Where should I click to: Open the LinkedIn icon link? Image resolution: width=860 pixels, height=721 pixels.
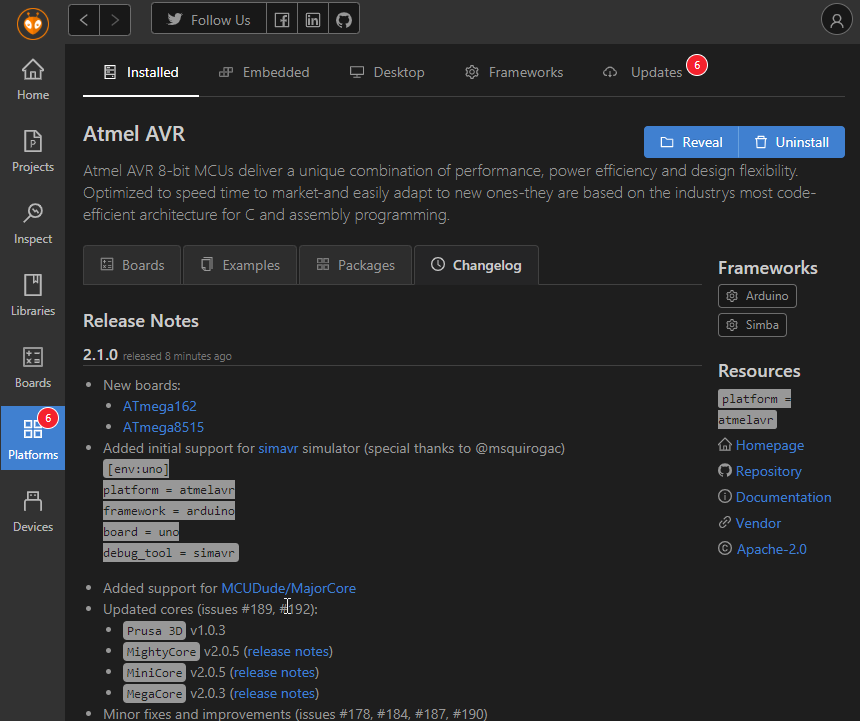click(313, 20)
